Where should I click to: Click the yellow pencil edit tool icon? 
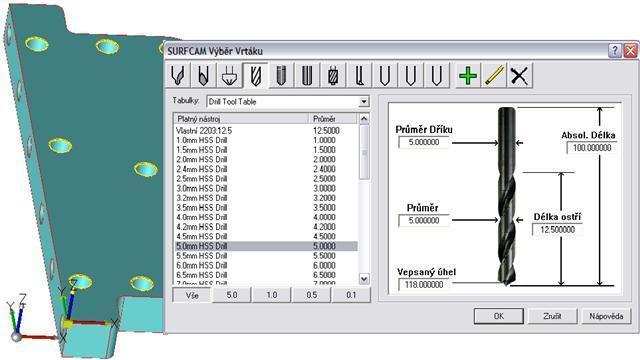pyautogui.click(x=493, y=76)
